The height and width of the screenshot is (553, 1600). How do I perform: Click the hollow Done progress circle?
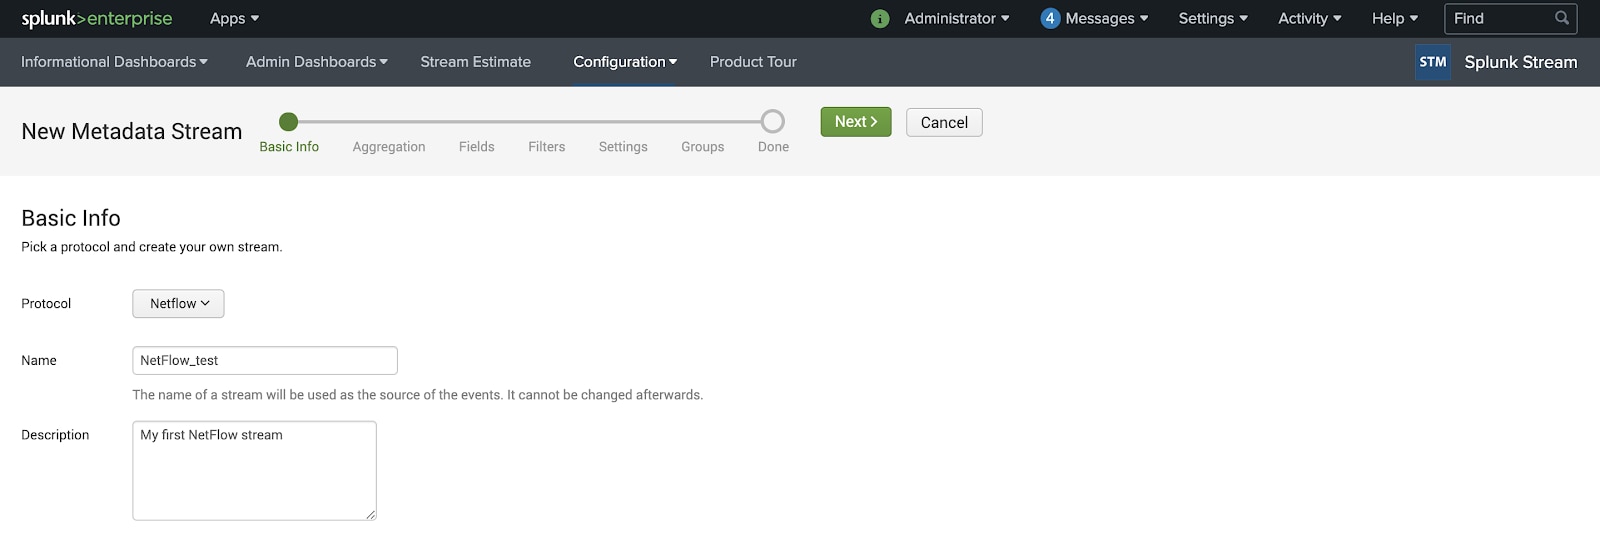(772, 122)
